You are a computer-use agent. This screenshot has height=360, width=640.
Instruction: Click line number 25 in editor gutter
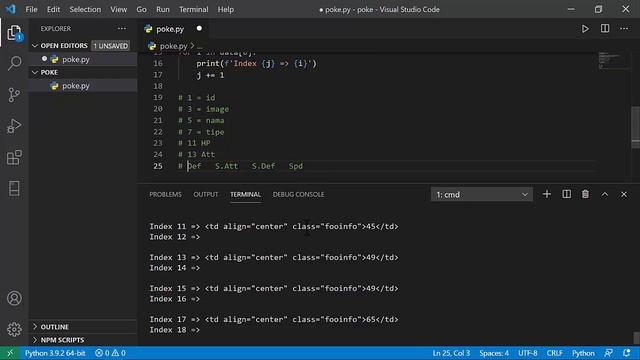[x=158, y=166]
